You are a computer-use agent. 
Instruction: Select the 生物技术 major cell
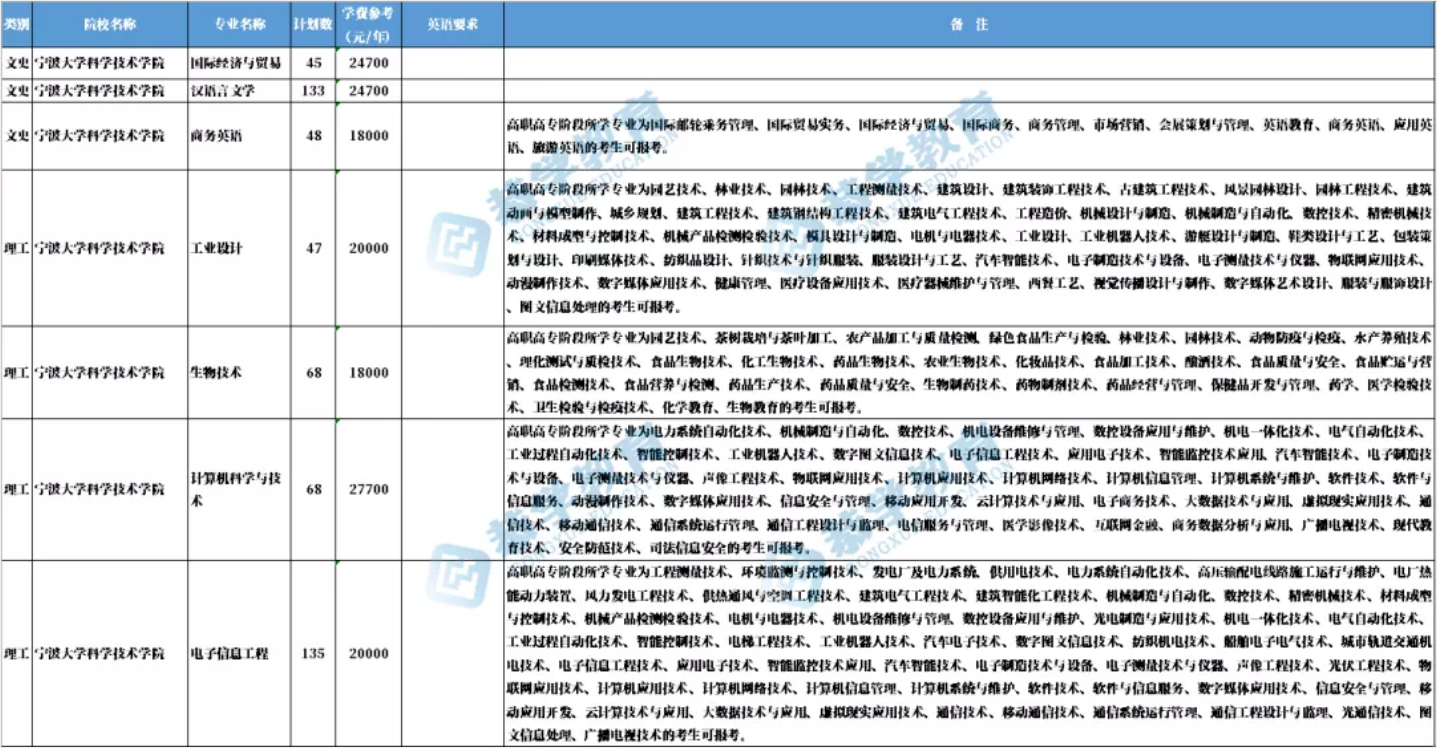[217, 373]
